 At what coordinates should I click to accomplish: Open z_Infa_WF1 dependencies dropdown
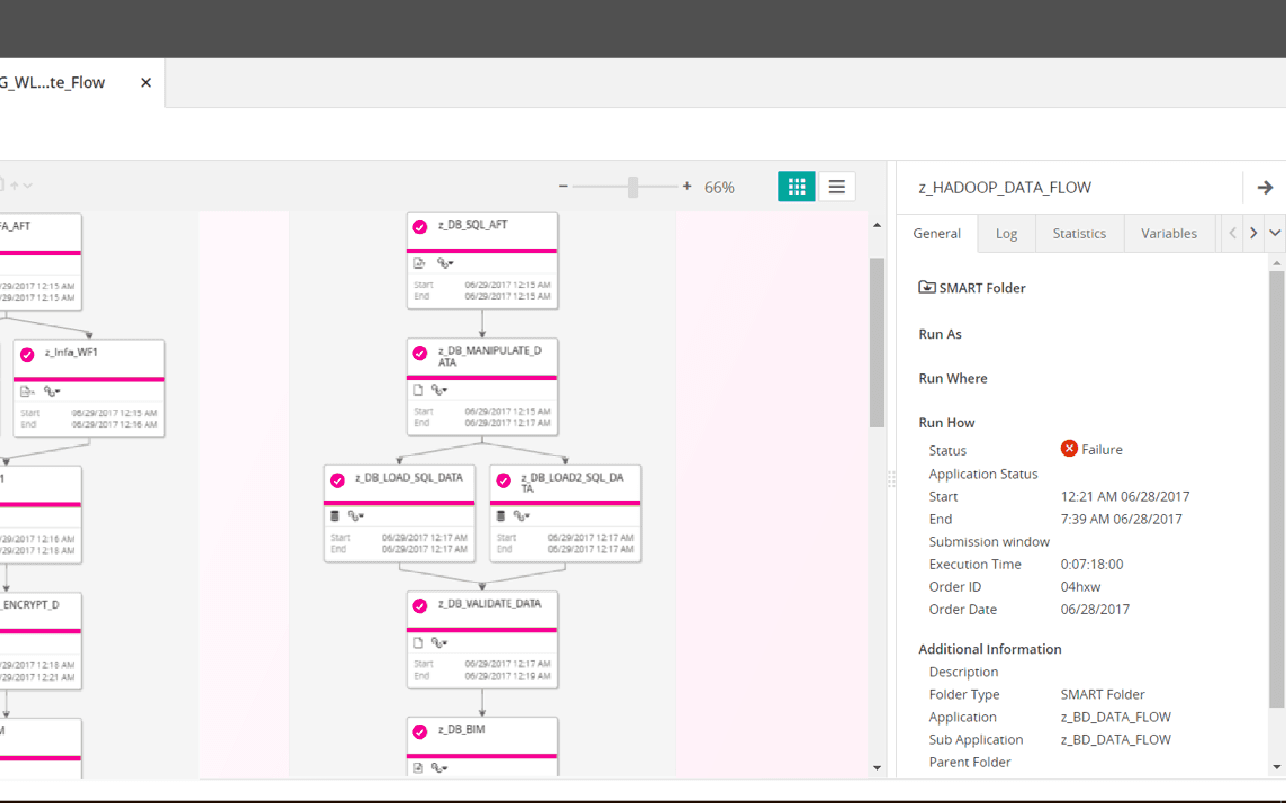52,391
